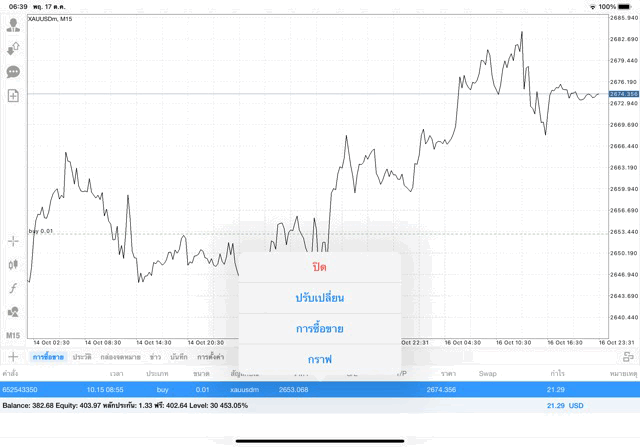Tap the new order document-plus icon

click(13, 96)
